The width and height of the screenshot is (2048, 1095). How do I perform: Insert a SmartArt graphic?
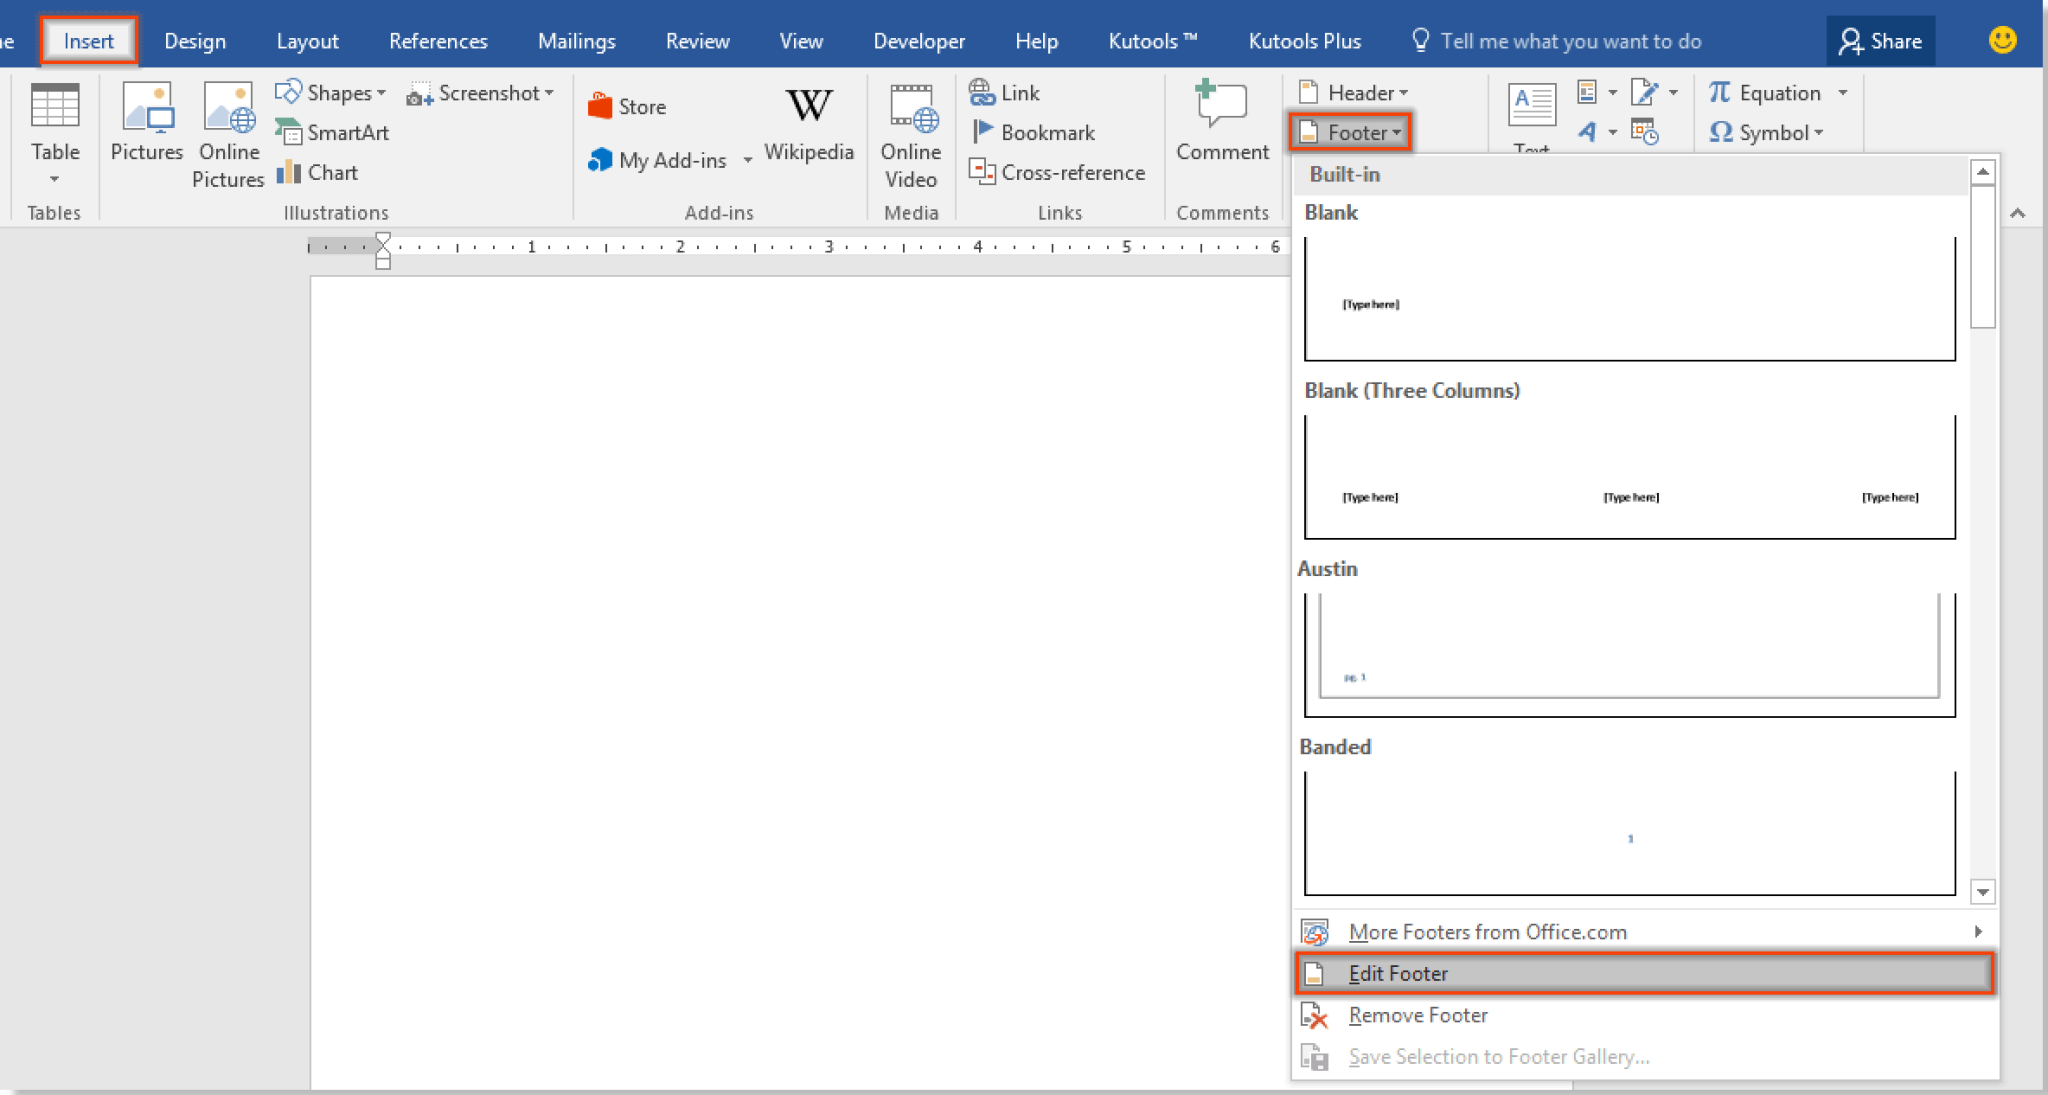[x=333, y=132]
